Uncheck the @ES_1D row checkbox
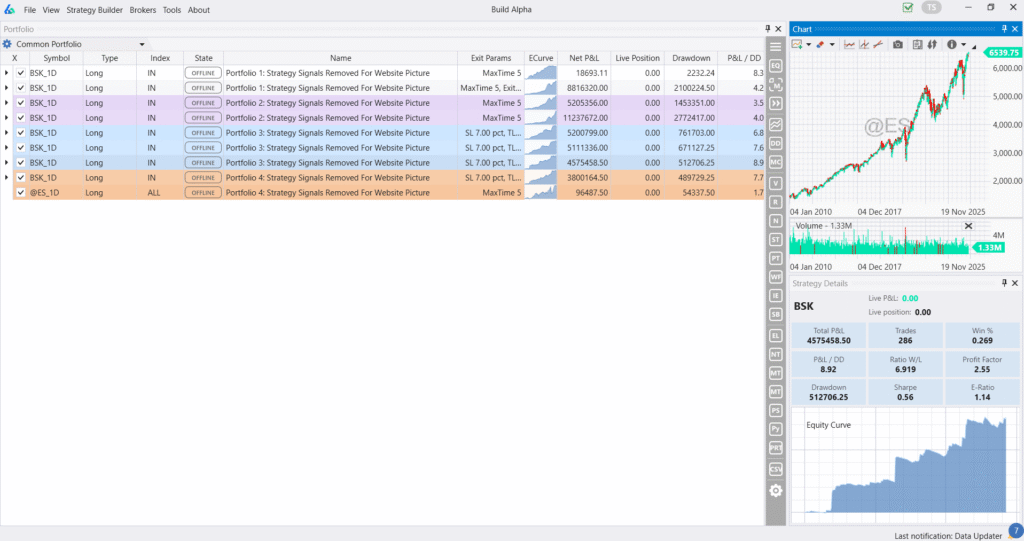The image size is (1024, 541). point(21,193)
